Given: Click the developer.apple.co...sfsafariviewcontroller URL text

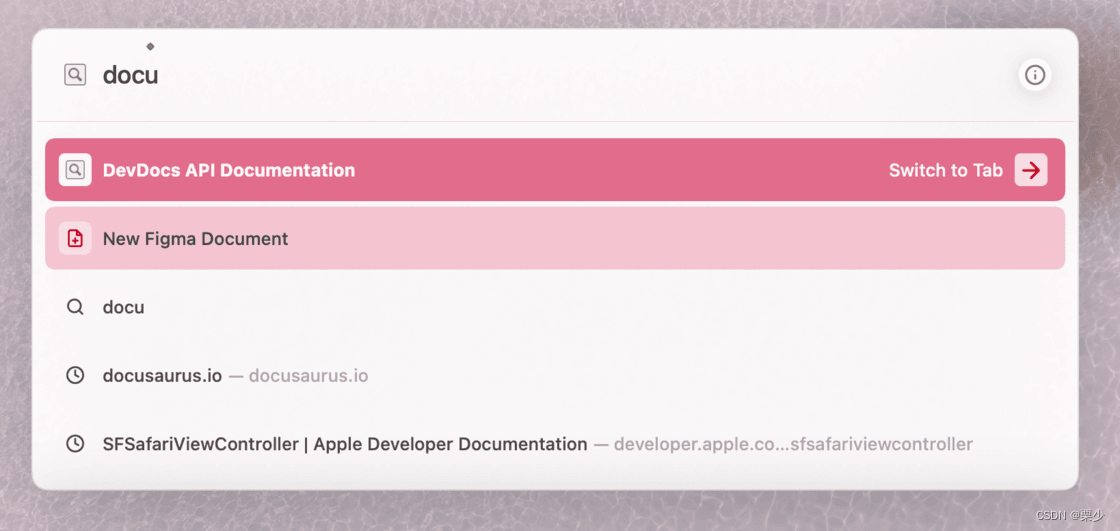Looking at the screenshot, I should click(x=793, y=445).
